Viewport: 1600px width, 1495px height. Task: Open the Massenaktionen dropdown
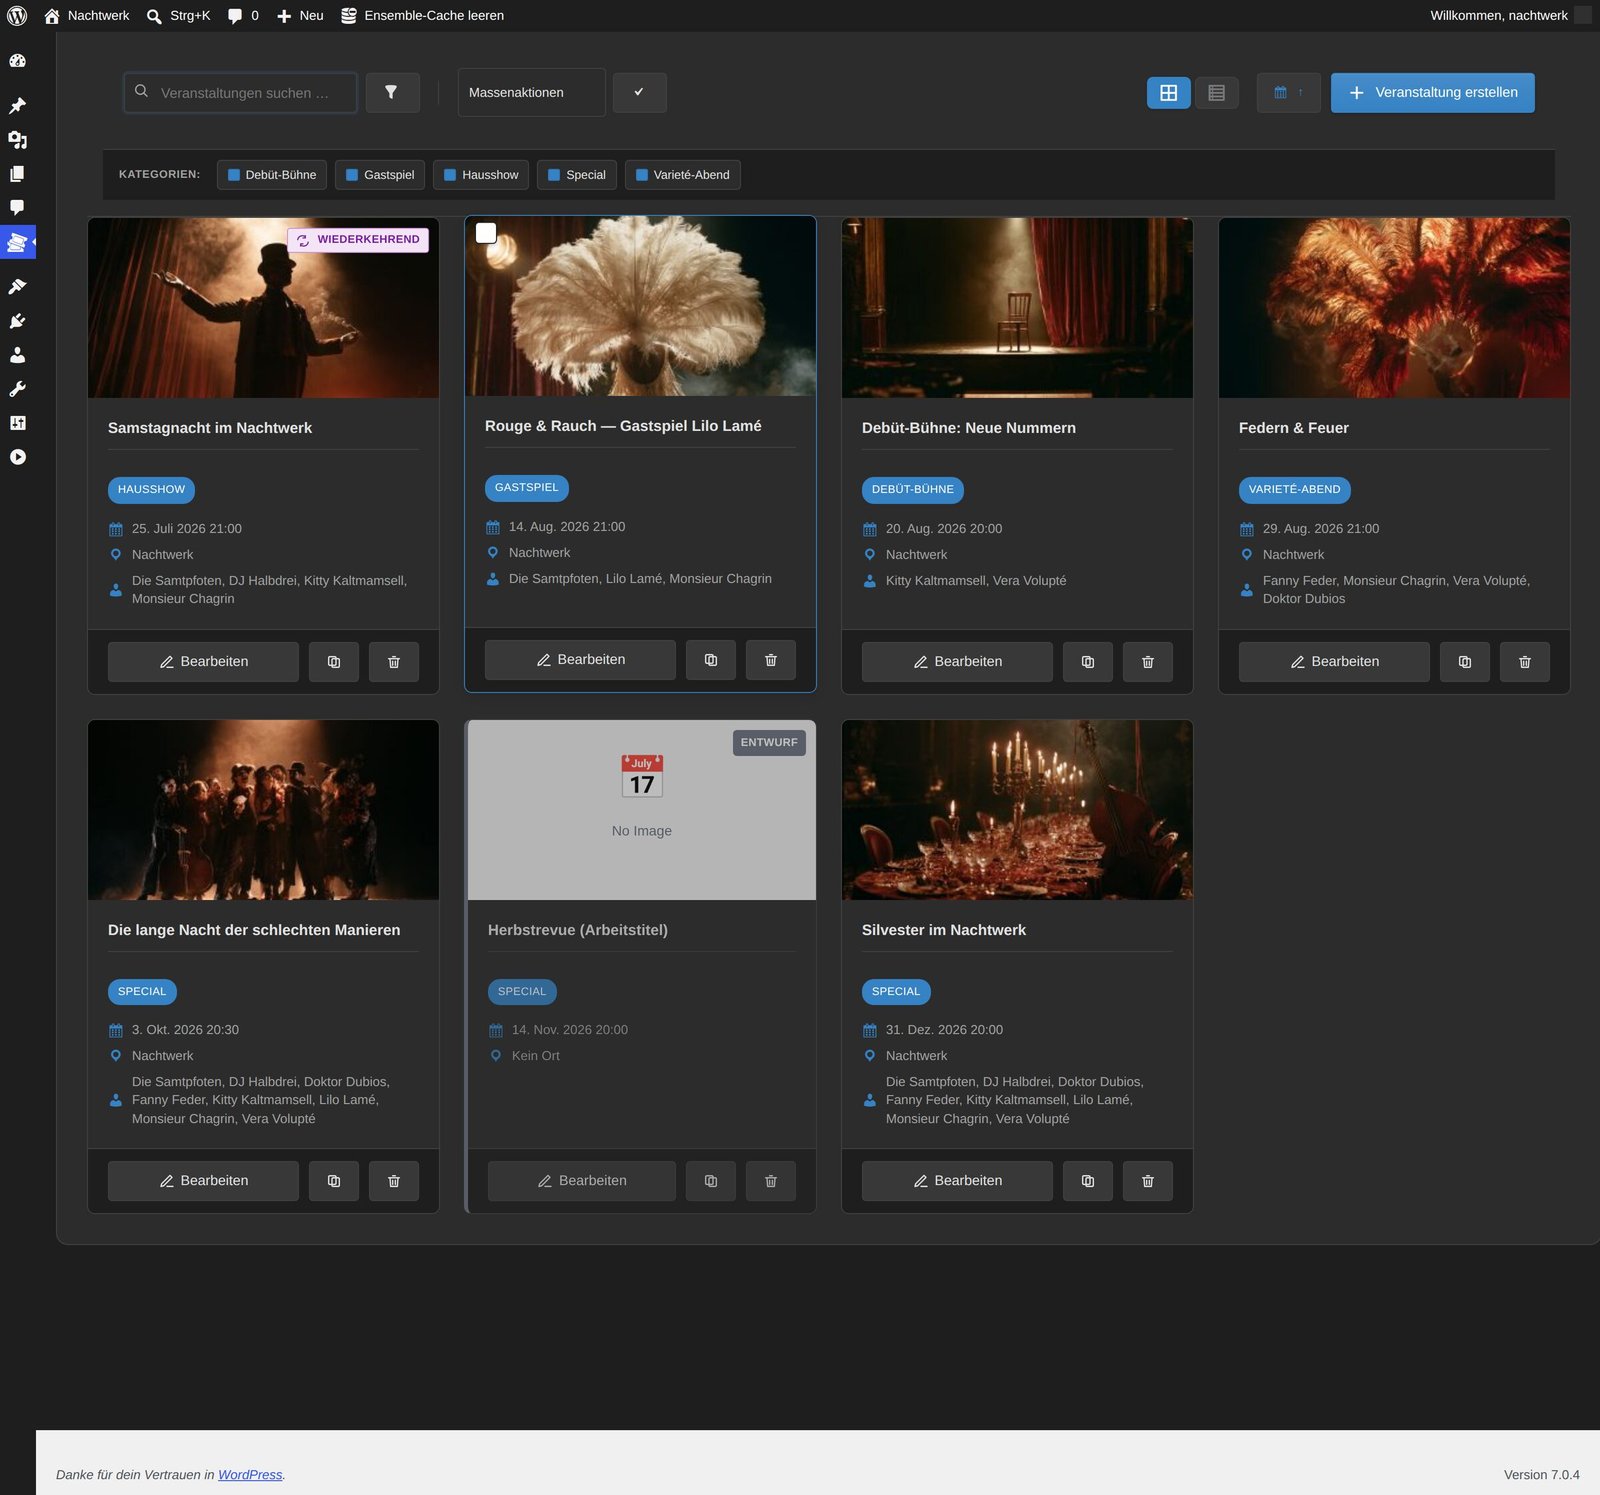(532, 92)
